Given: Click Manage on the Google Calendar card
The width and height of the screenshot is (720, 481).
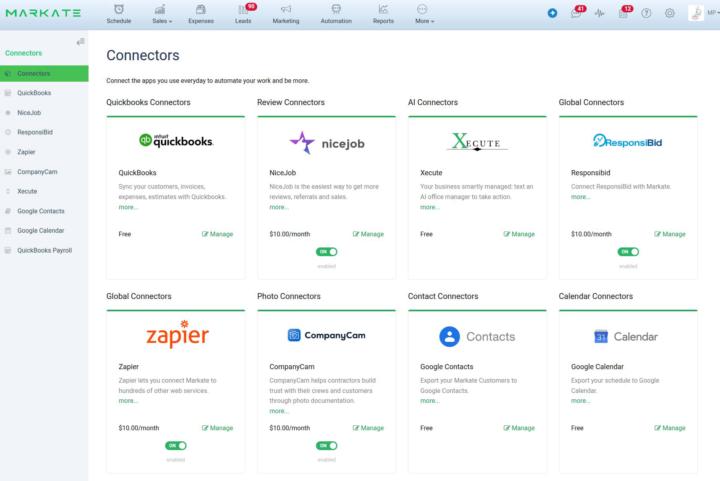Looking at the screenshot, I should click(669, 428).
